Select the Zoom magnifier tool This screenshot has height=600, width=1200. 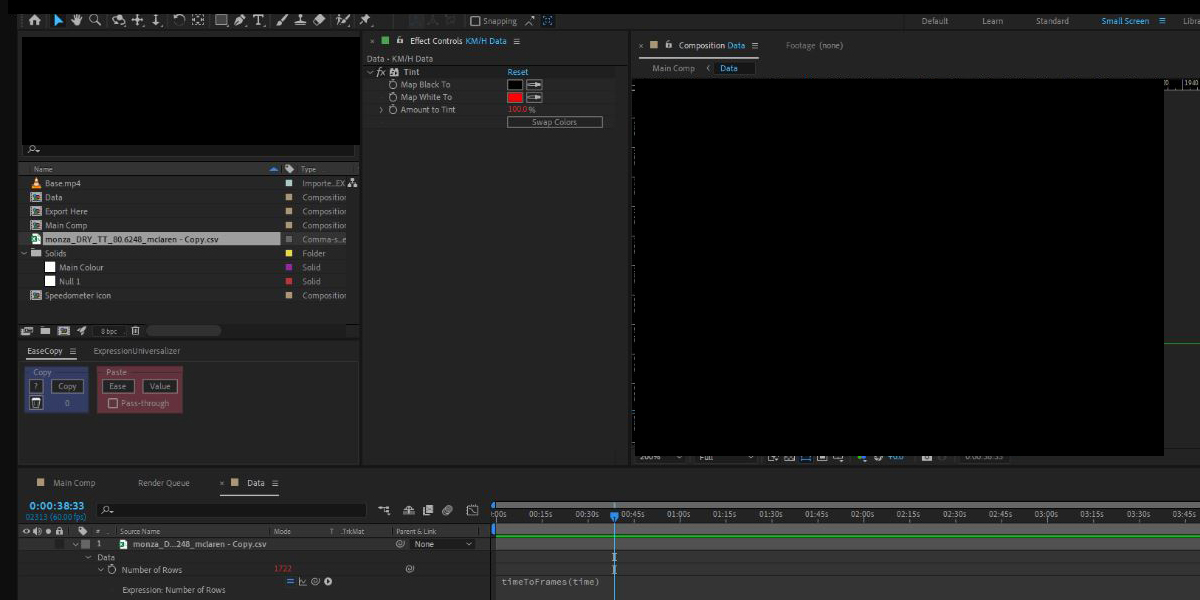point(94,20)
